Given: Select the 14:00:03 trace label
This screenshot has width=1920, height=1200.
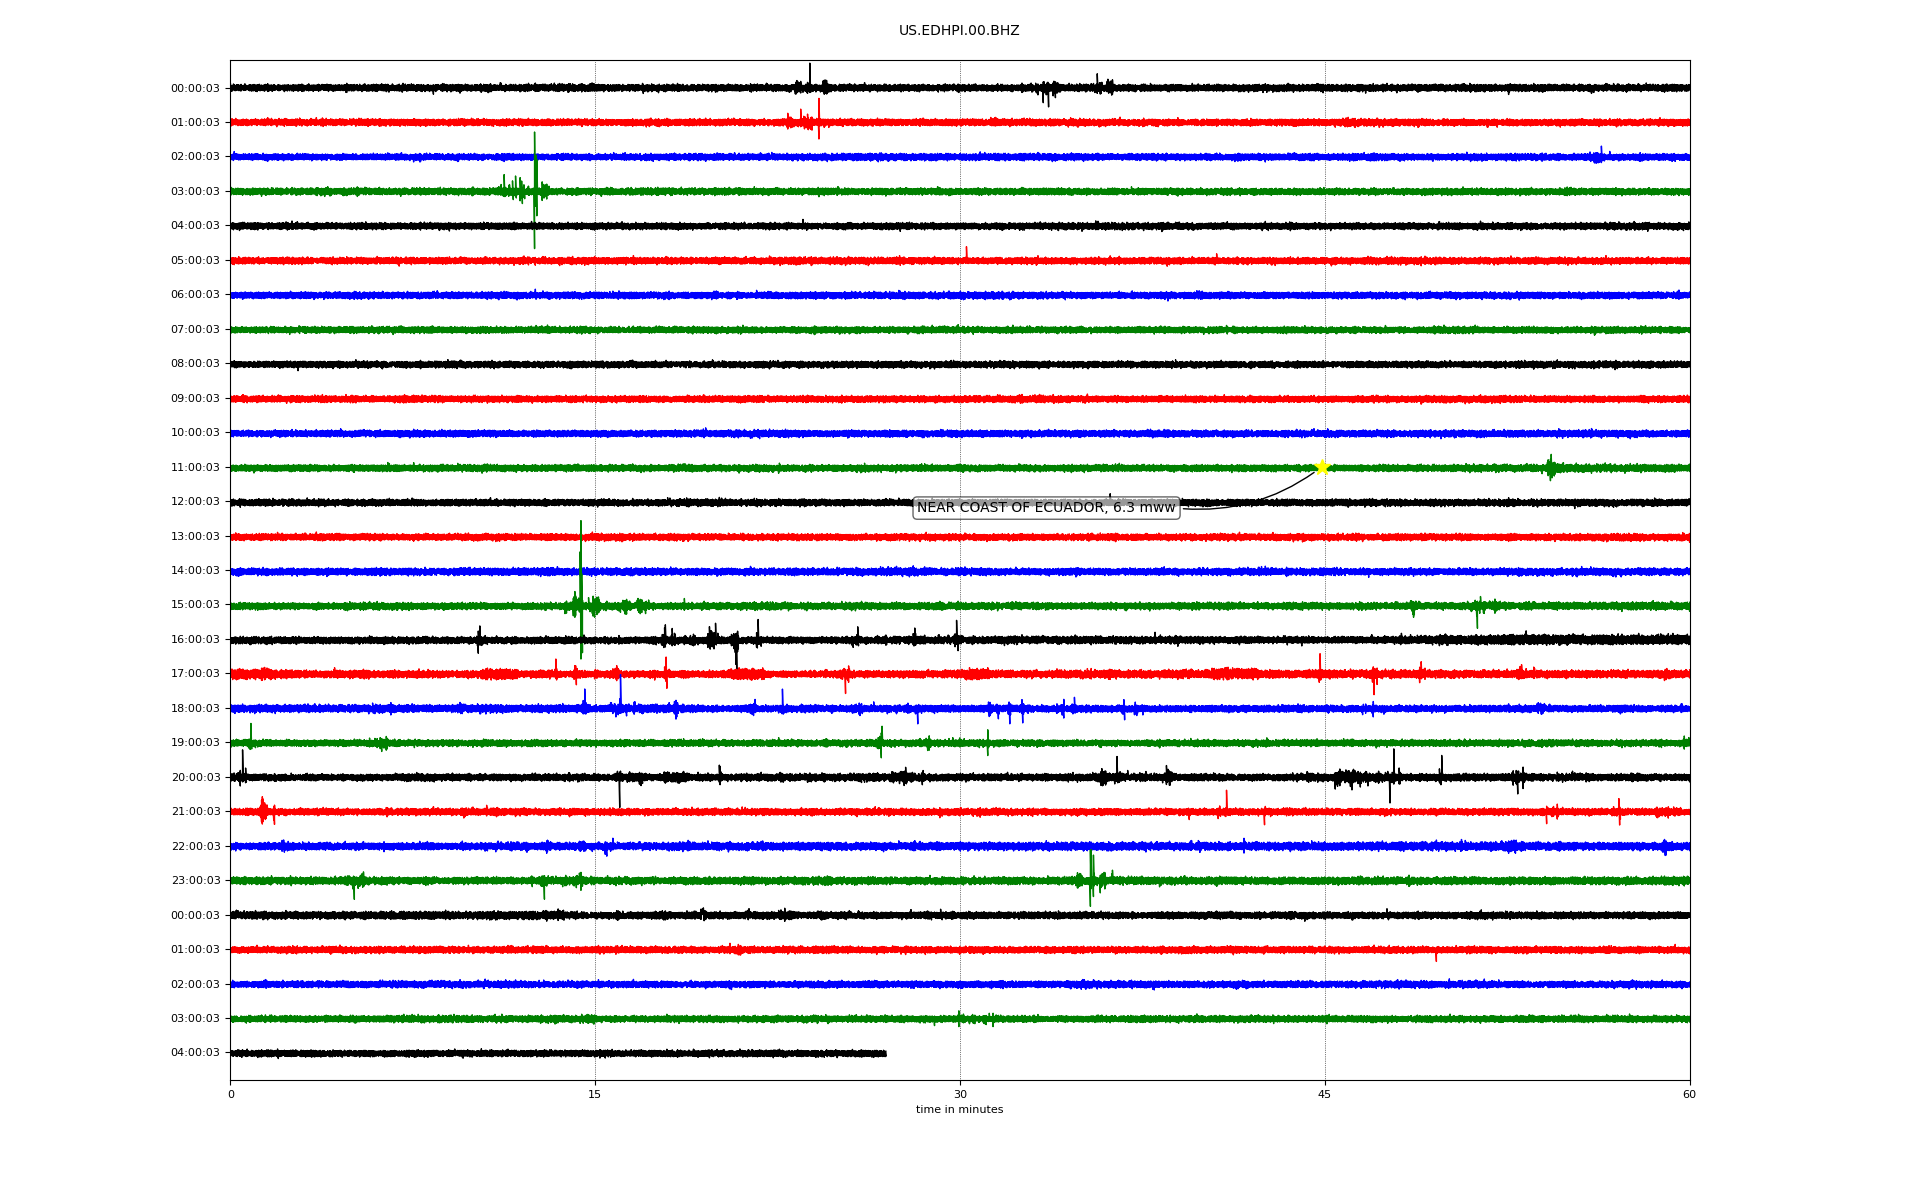Looking at the screenshot, I should 195,571.
